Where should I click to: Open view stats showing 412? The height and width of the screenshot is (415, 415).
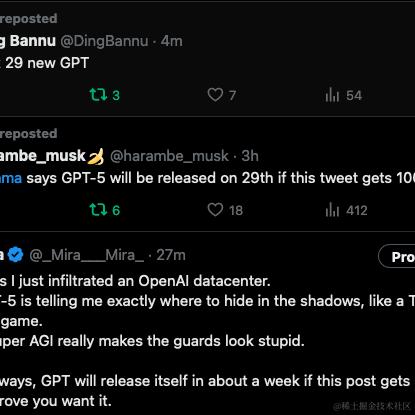(x=346, y=210)
